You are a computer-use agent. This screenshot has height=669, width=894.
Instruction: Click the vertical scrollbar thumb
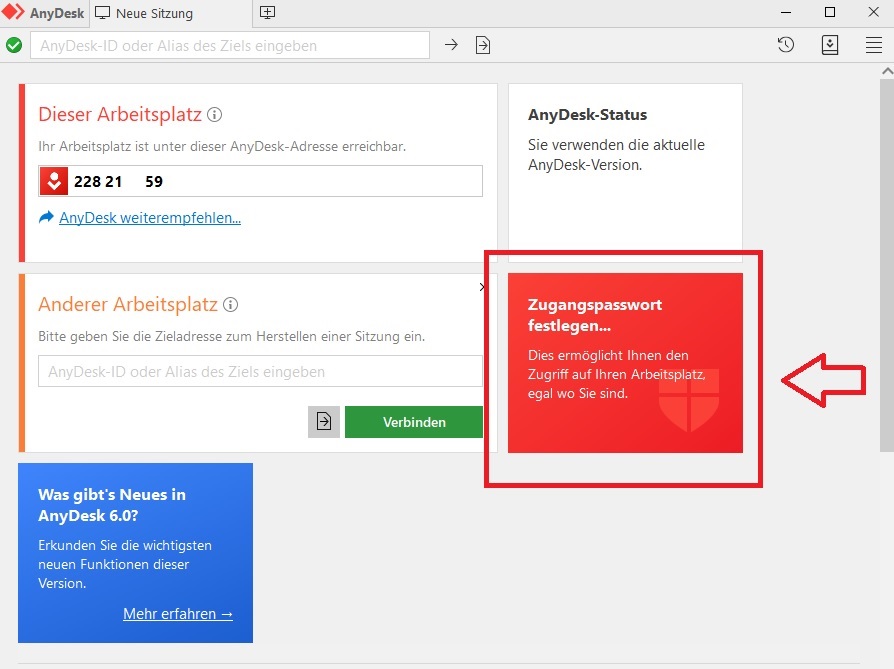[x=887, y=265]
